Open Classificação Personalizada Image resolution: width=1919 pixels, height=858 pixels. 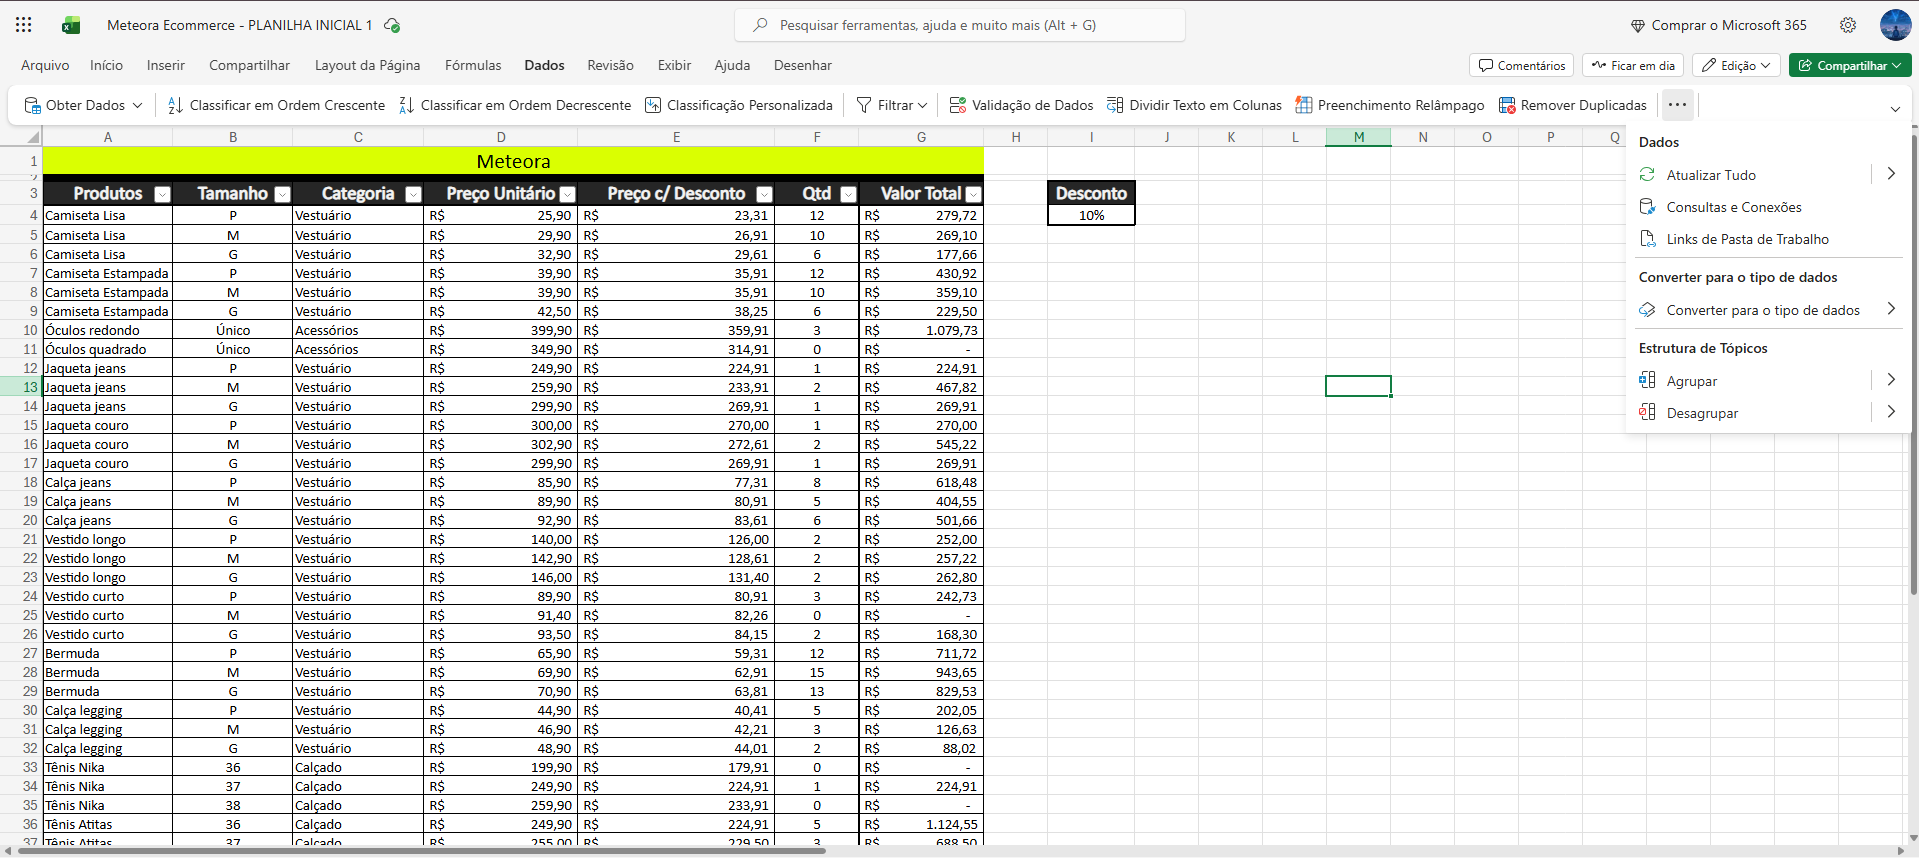(739, 105)
